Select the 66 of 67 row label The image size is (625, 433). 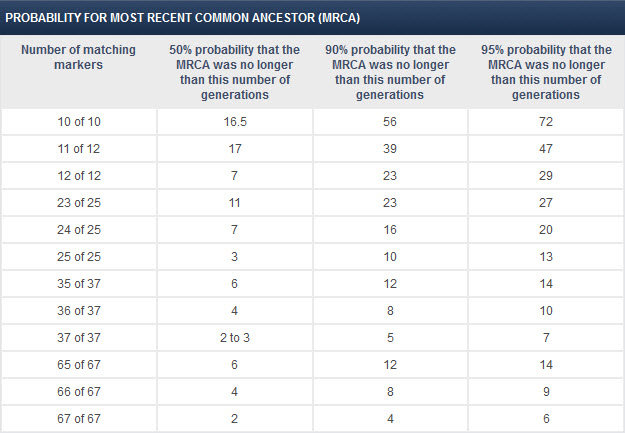(79, 392)
